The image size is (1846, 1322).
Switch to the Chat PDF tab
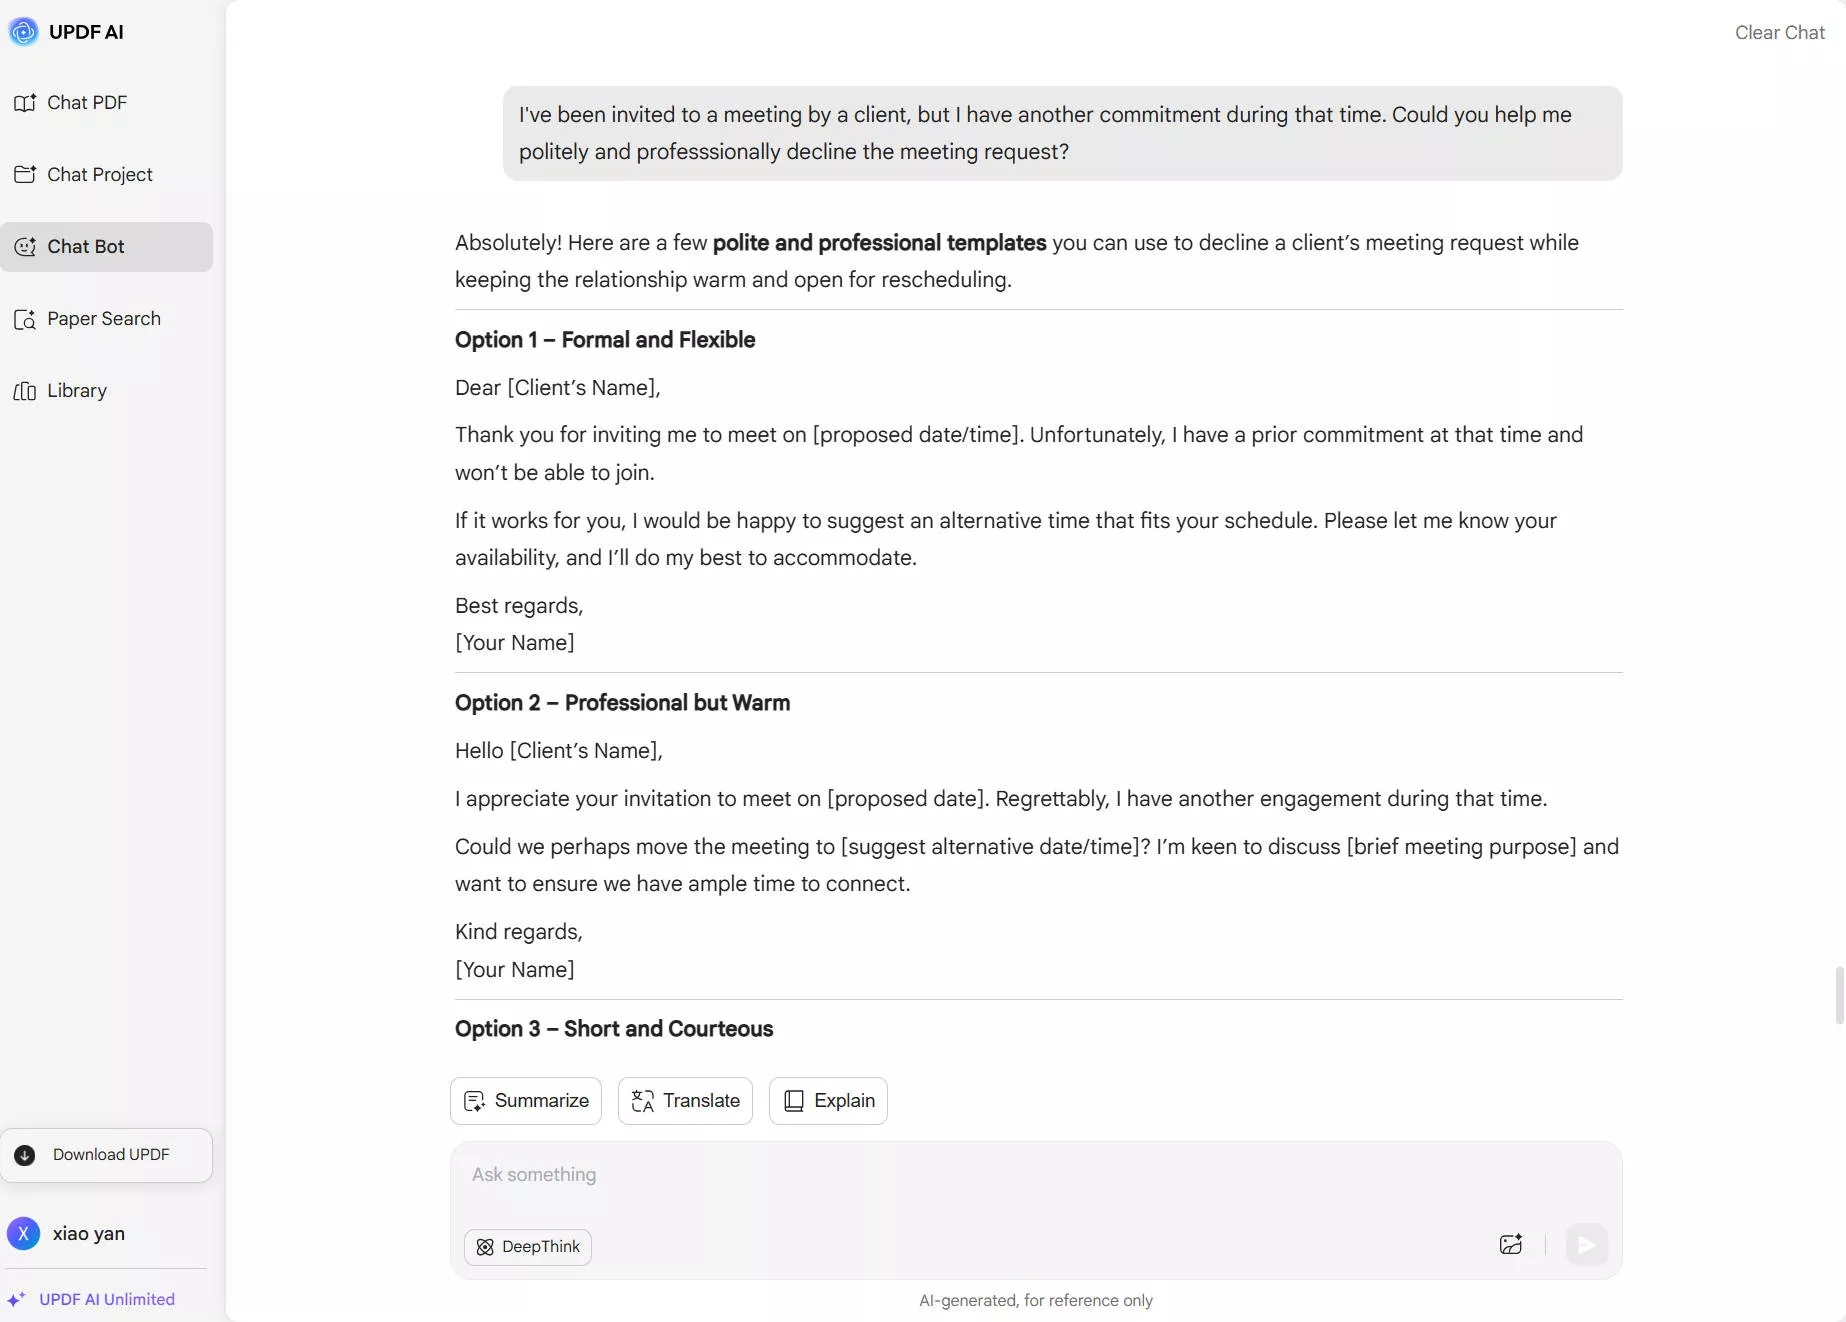85,102
